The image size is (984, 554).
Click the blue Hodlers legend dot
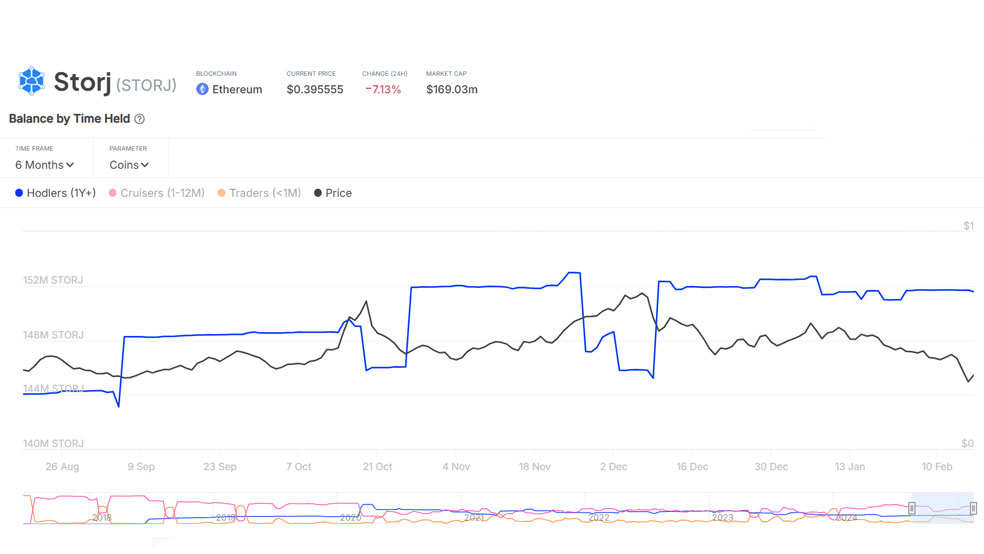[19, 193]
